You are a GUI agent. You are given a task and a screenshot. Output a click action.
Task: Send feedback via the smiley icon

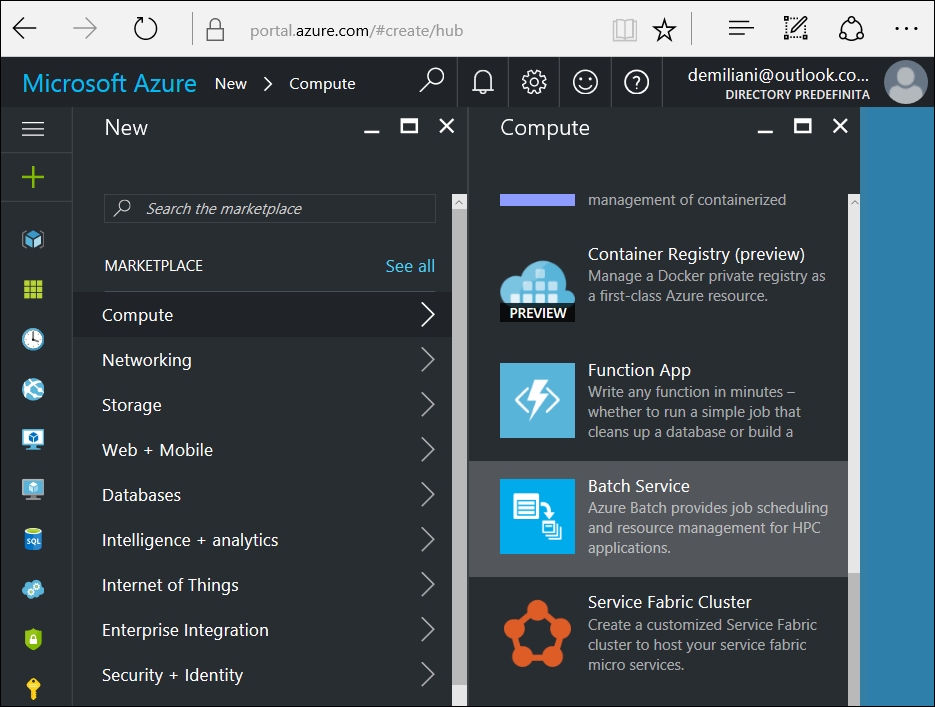(x=585, y=82)
